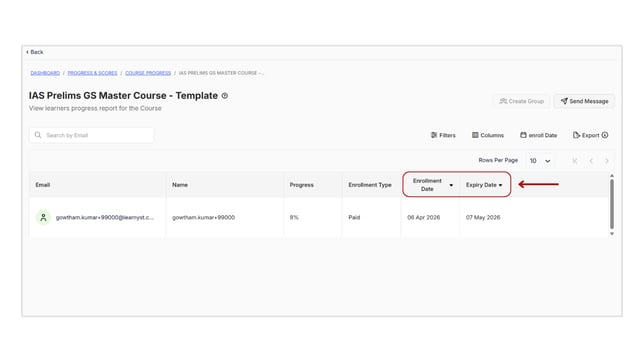Go to the previous page of results
644x362 pixels.
click(x=591, y=161)
